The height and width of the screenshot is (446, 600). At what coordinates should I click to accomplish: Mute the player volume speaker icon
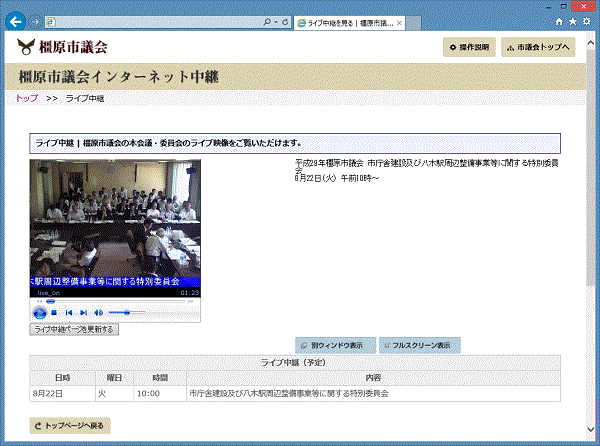[98, 313]
